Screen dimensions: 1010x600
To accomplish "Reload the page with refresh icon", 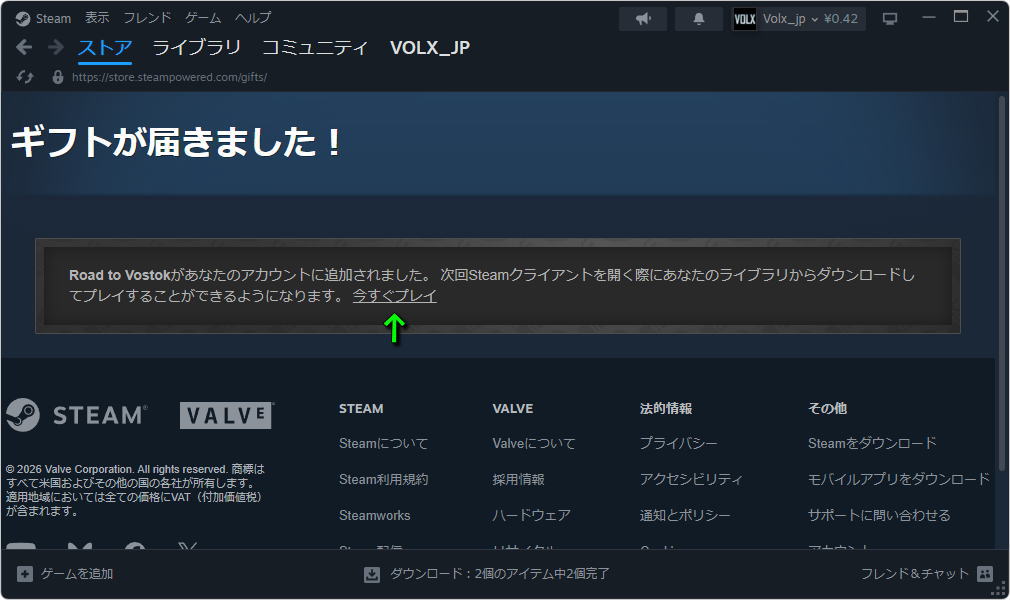I will pos(26,77).
